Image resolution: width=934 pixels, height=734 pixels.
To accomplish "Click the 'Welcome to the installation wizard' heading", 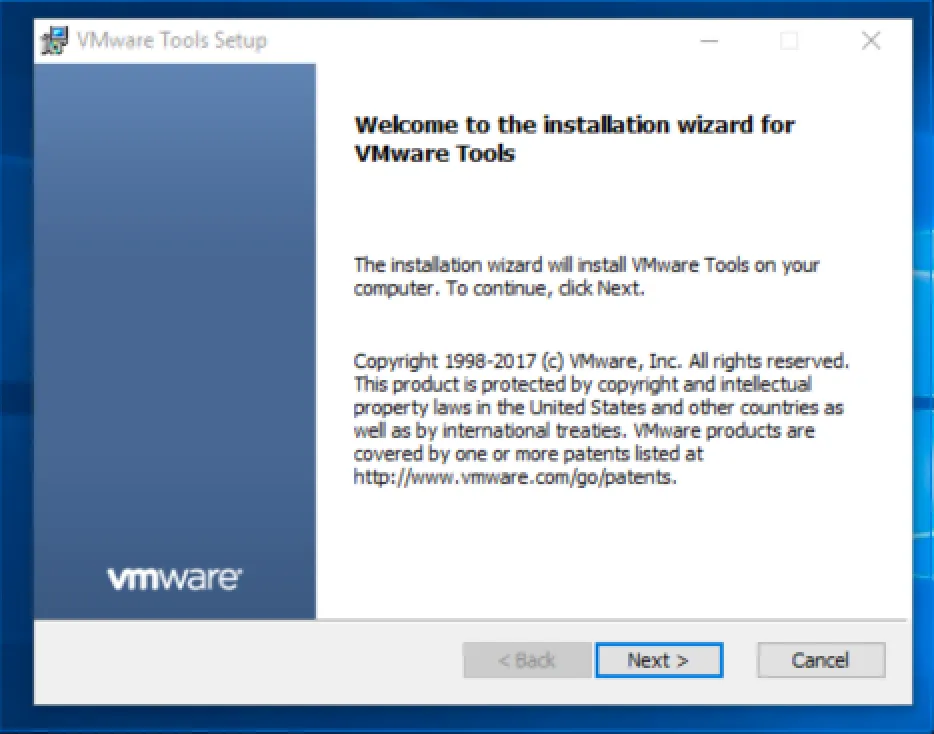I will [x=574, y=139].
